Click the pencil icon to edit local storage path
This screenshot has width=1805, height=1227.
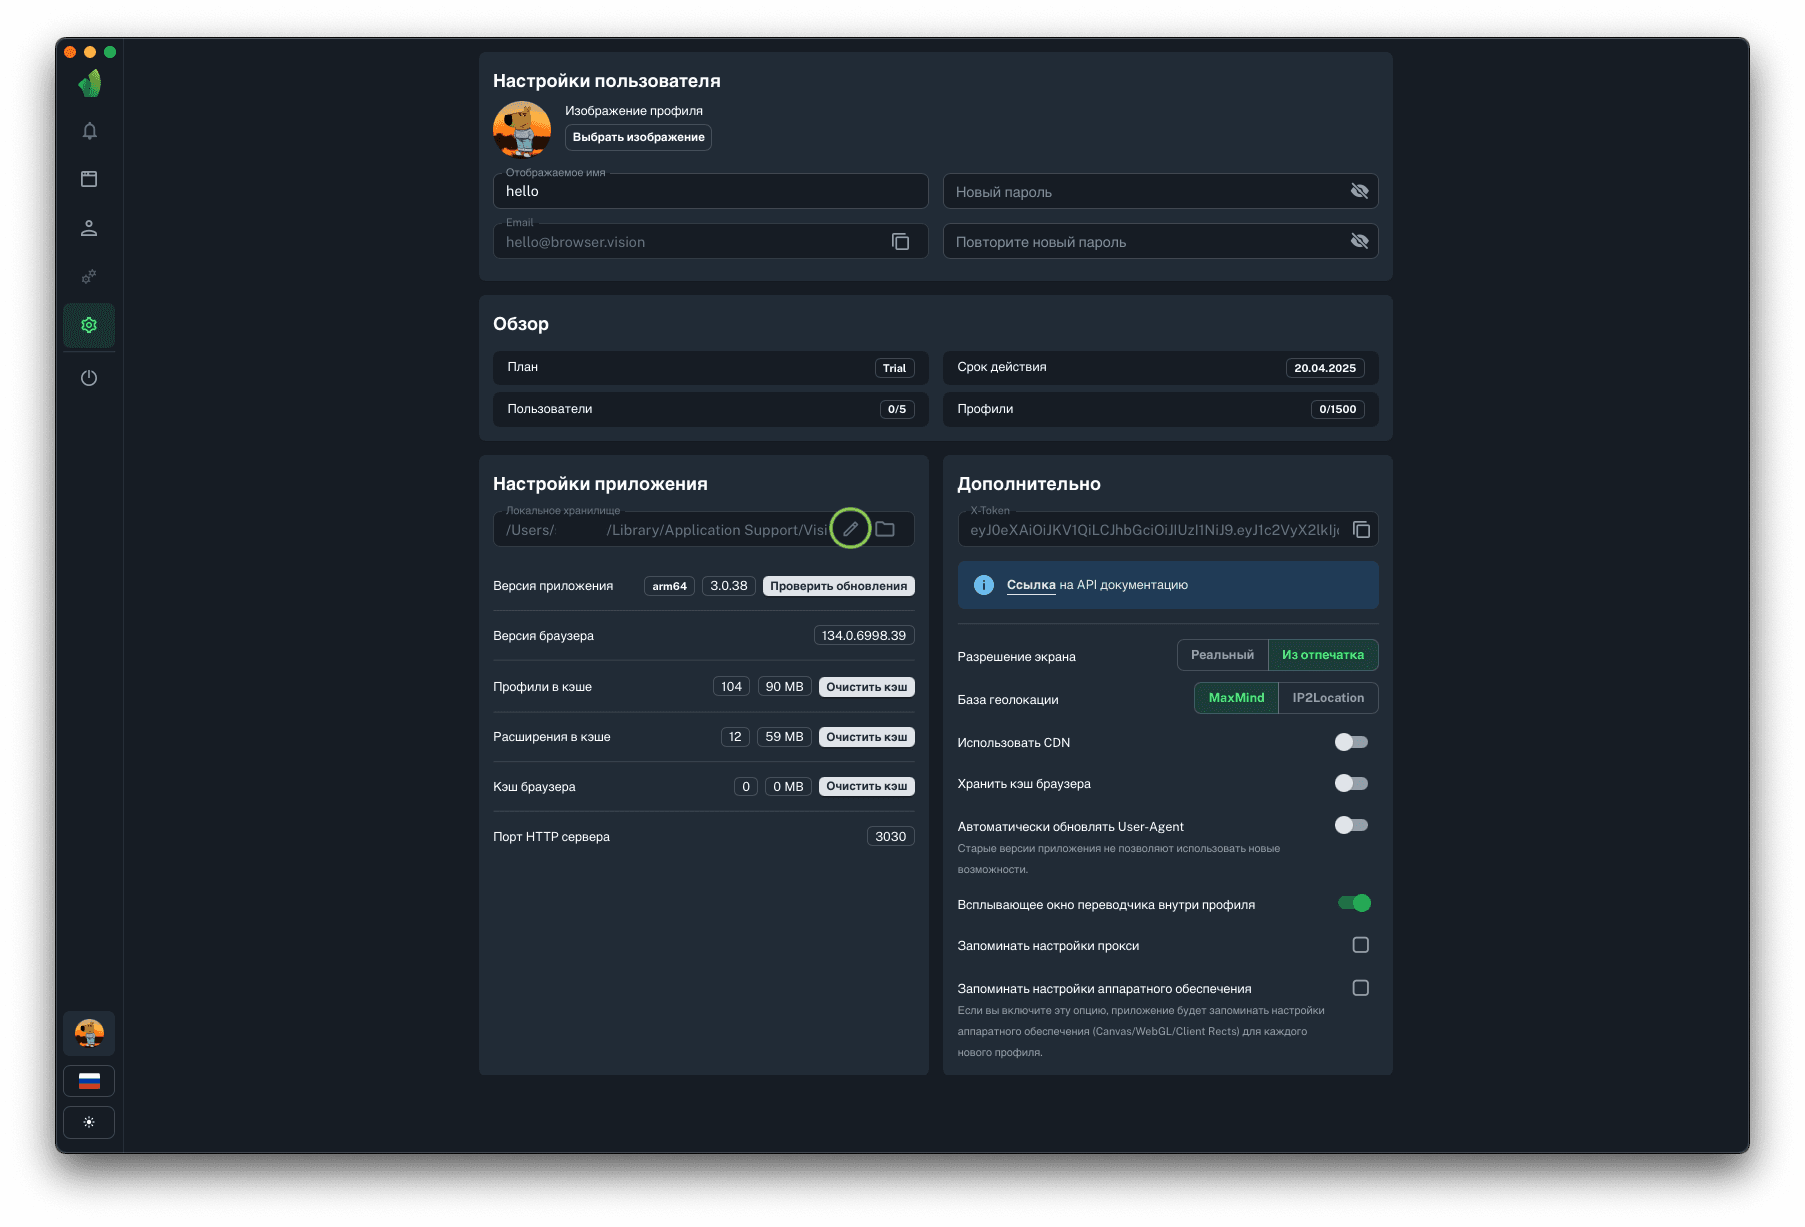tap(850, 529)
